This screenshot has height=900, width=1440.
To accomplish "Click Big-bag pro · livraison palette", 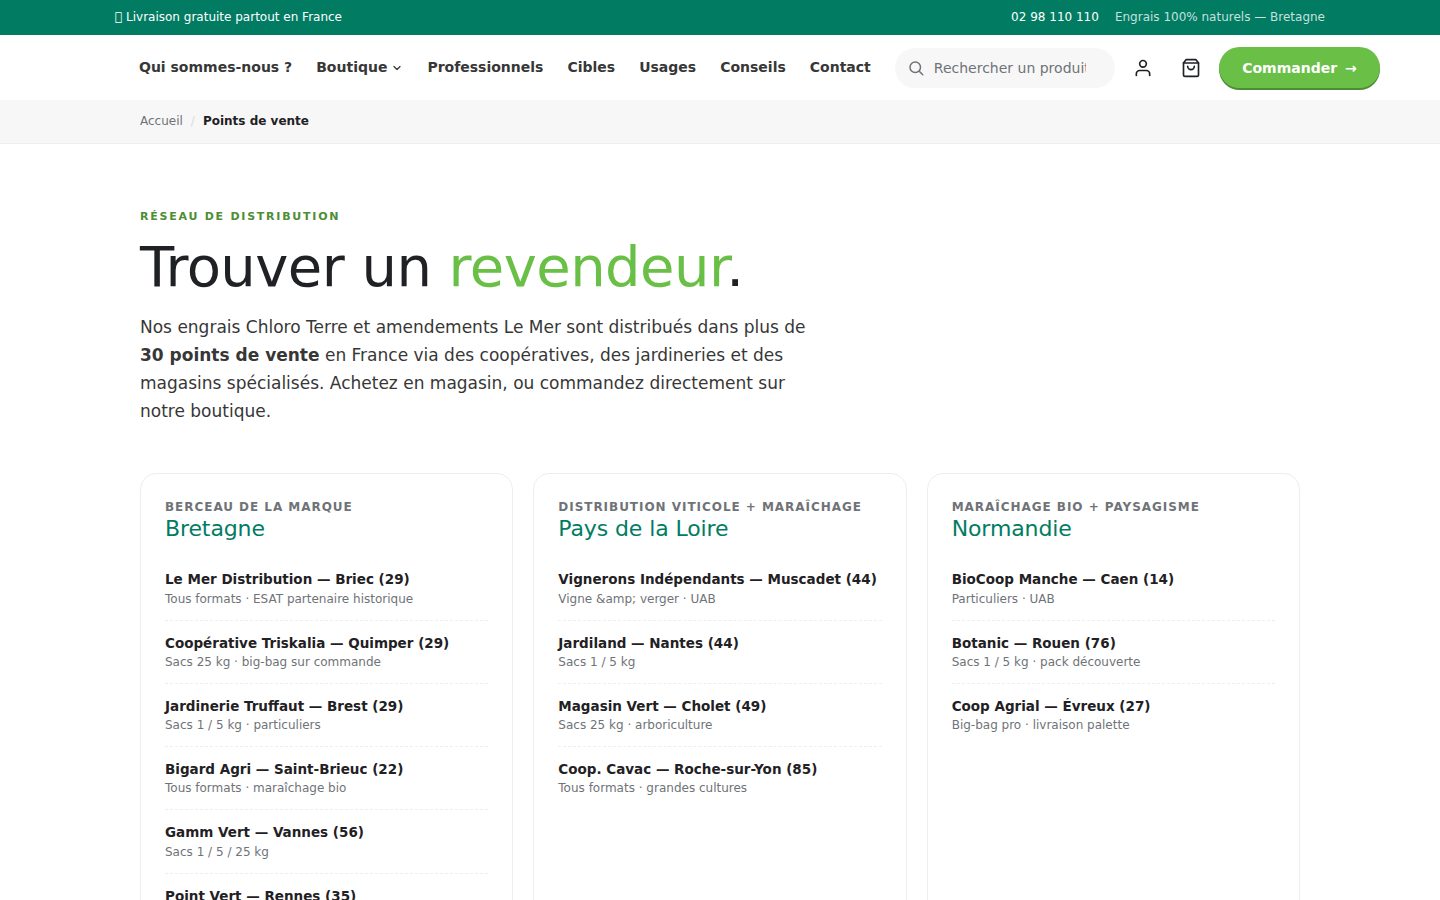I will pyautogui.click(x=1040, y=725).
